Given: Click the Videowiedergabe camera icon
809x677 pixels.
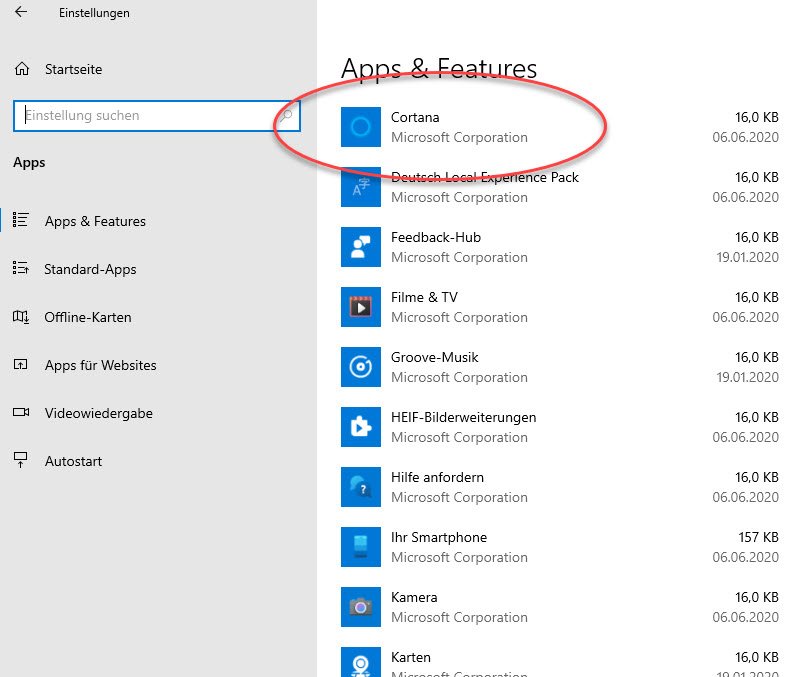Looking at the screenshot, I should point(21,412).
